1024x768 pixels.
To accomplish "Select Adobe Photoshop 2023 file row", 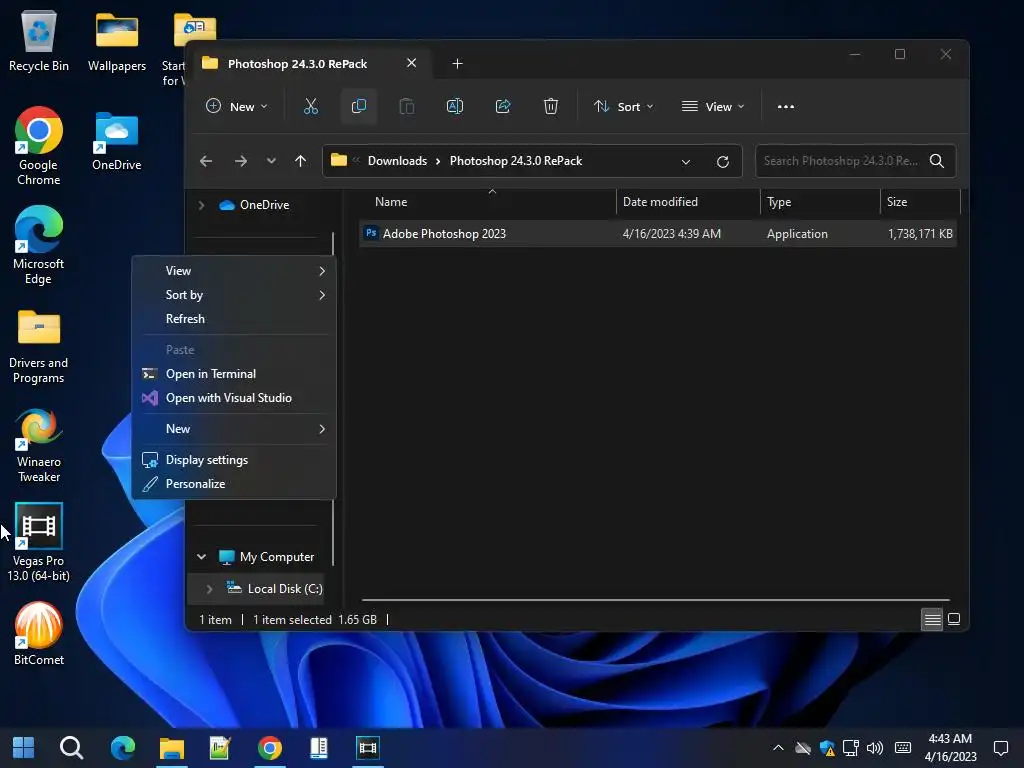I will point(658,234).
